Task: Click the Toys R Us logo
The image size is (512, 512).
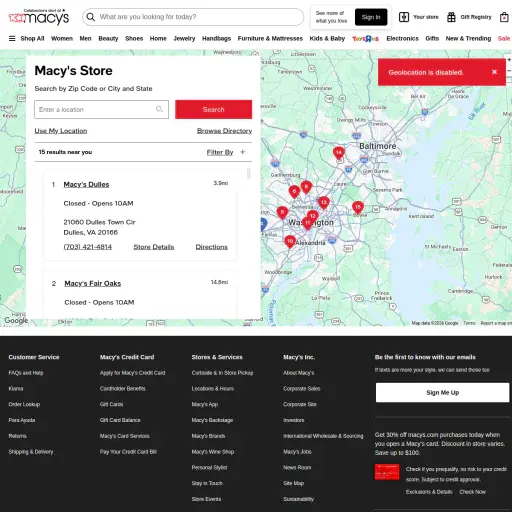Action: 366,39
